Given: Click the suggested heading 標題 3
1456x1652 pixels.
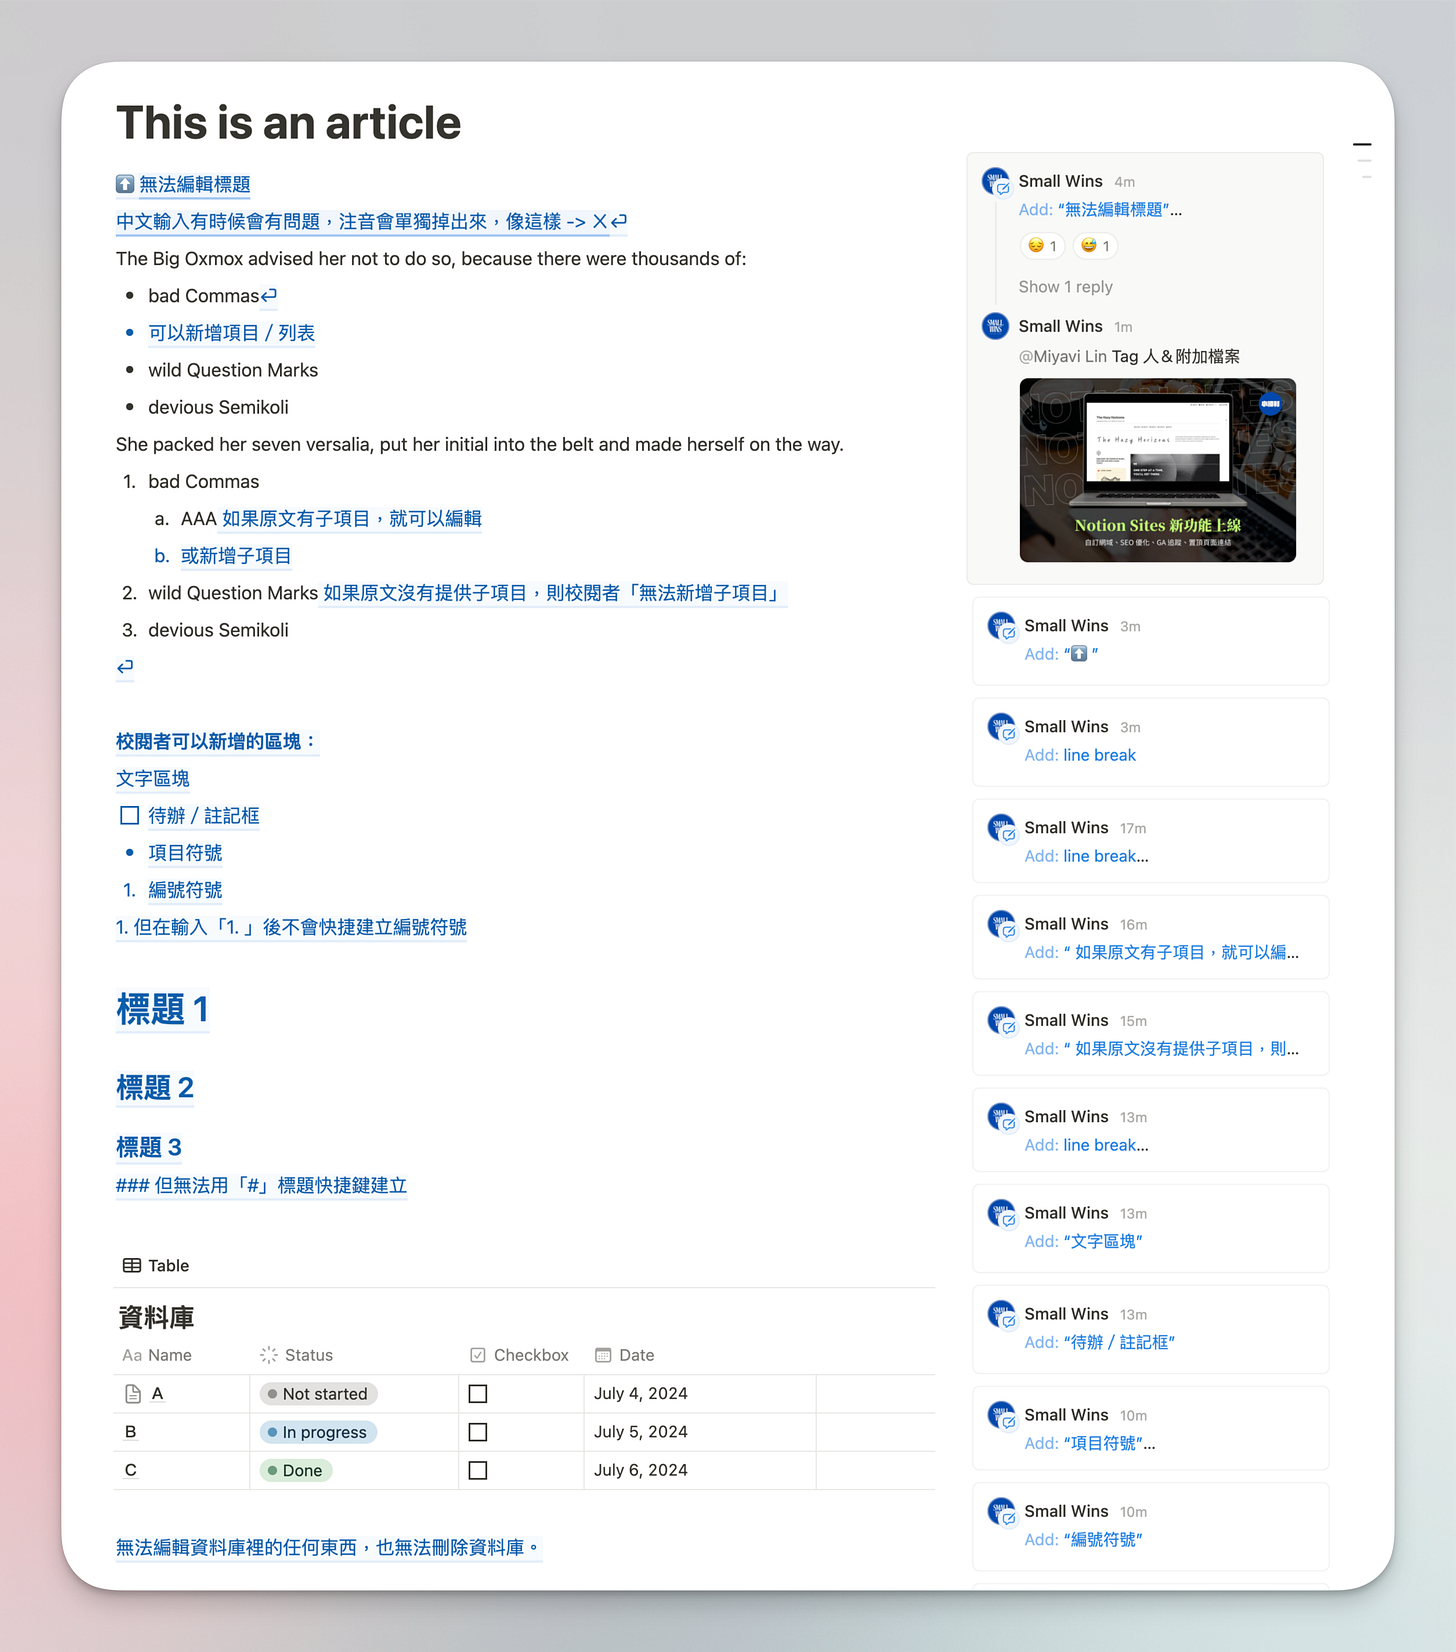Looking at the screenshot, I should point(149,1147).
